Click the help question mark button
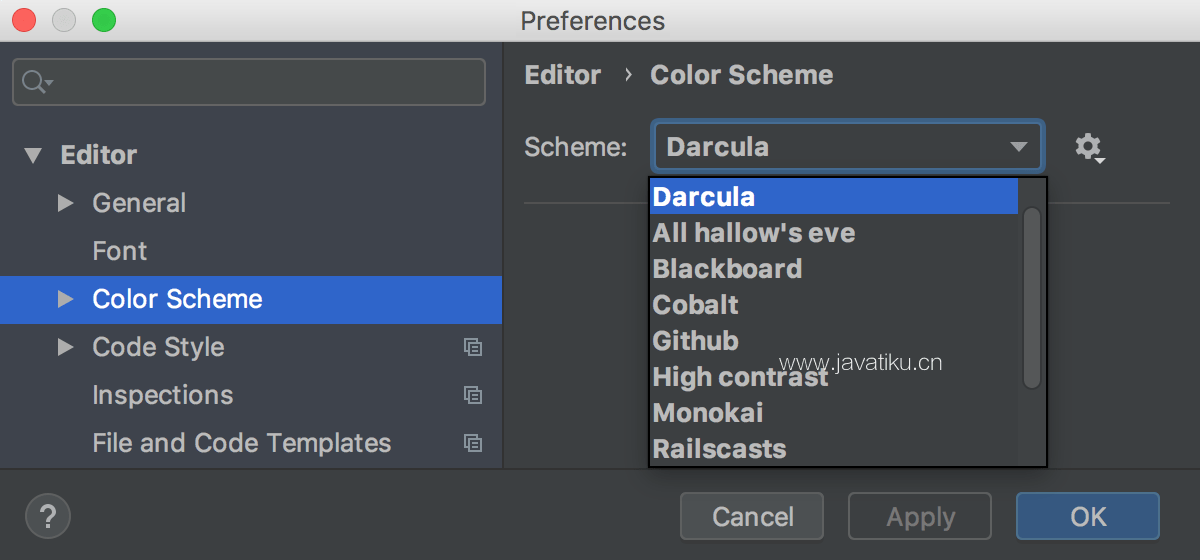The height and width of the screenshot is (560, 1200). 48,516
